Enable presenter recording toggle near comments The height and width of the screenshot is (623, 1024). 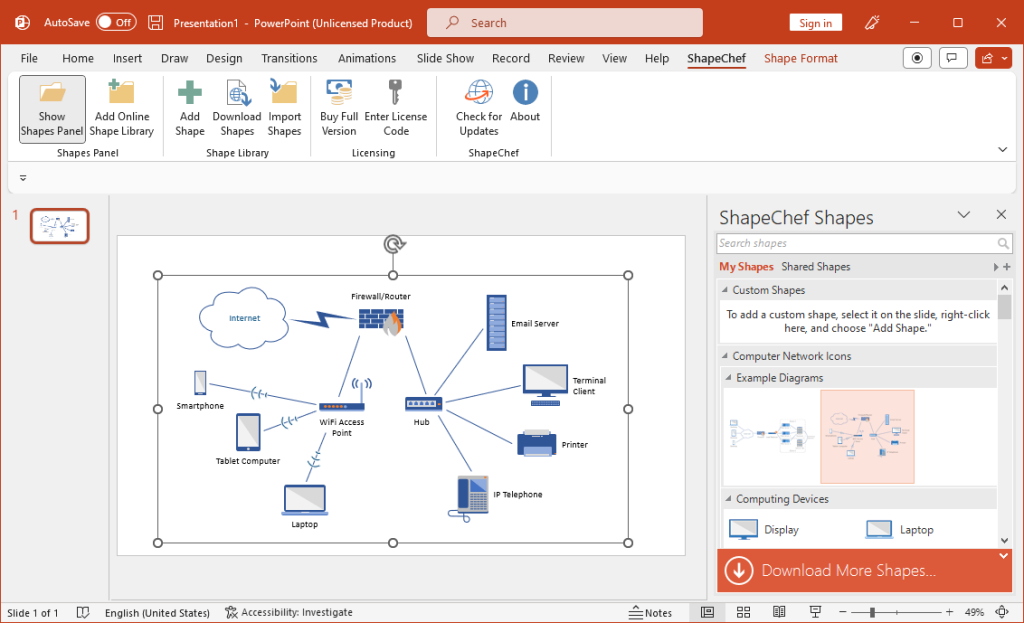click(x=917, y=57)
